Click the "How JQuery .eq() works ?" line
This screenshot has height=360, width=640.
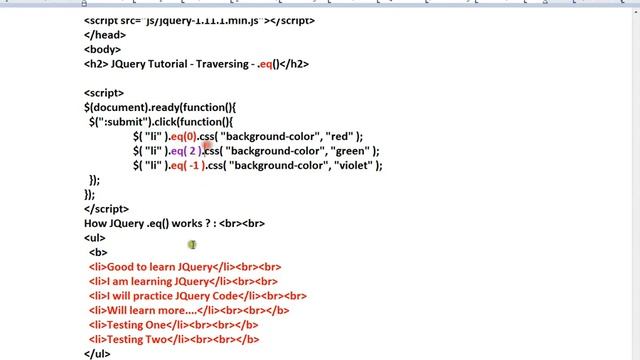[x=174, y=224]
